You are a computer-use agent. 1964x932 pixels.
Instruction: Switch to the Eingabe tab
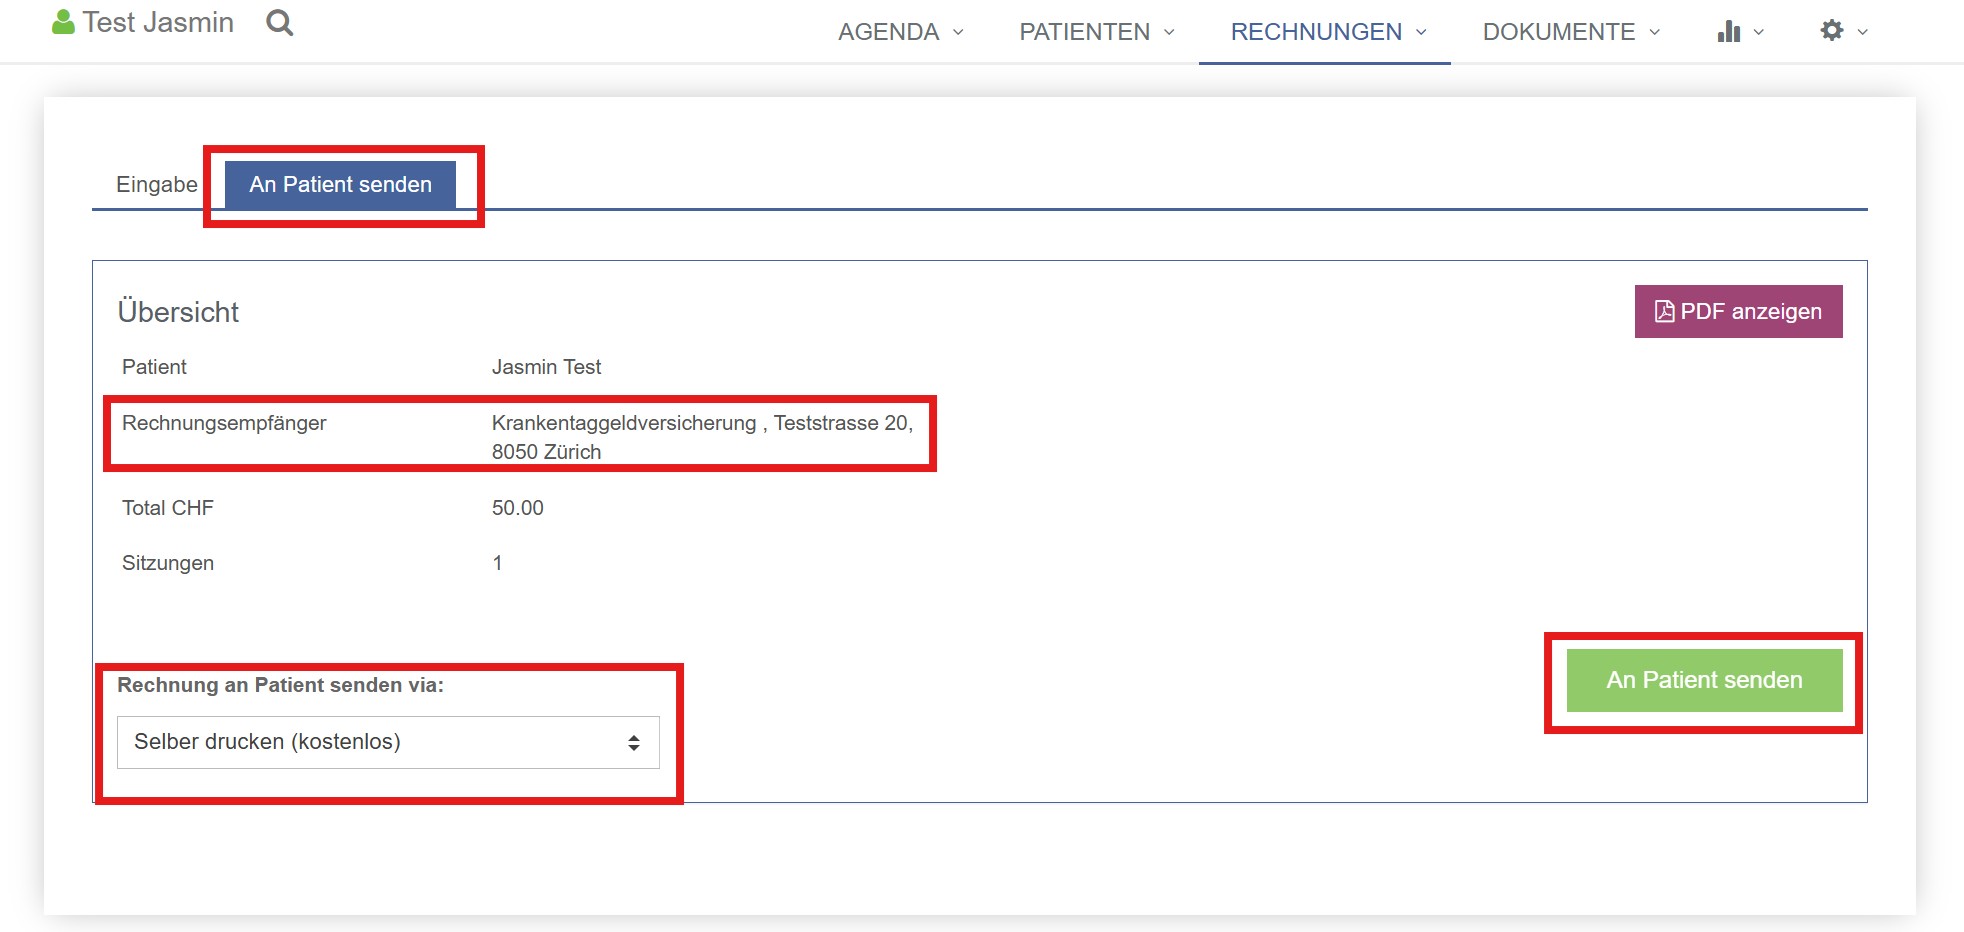coord(157,185)
